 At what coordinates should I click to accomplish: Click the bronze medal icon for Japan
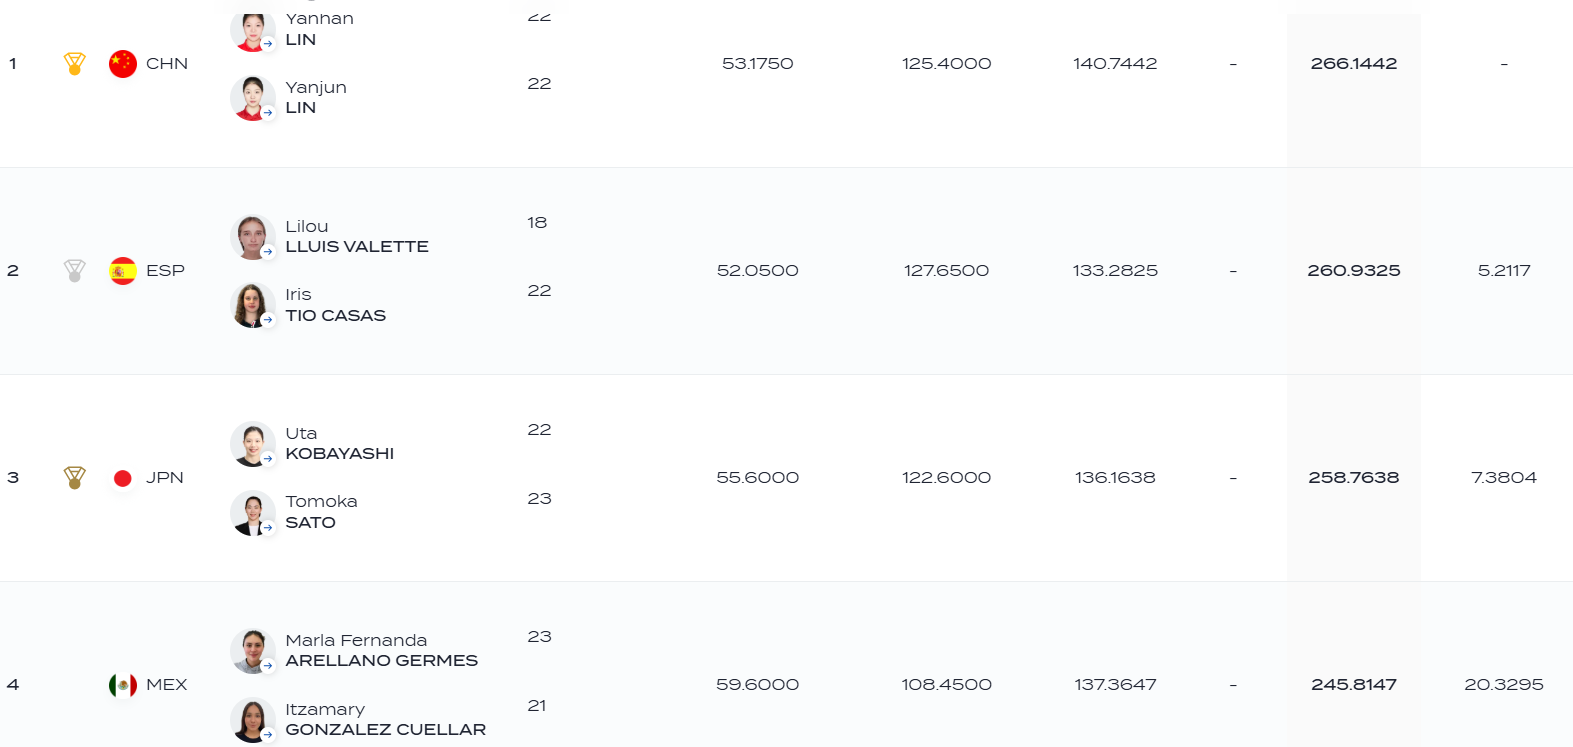(74, 478)
